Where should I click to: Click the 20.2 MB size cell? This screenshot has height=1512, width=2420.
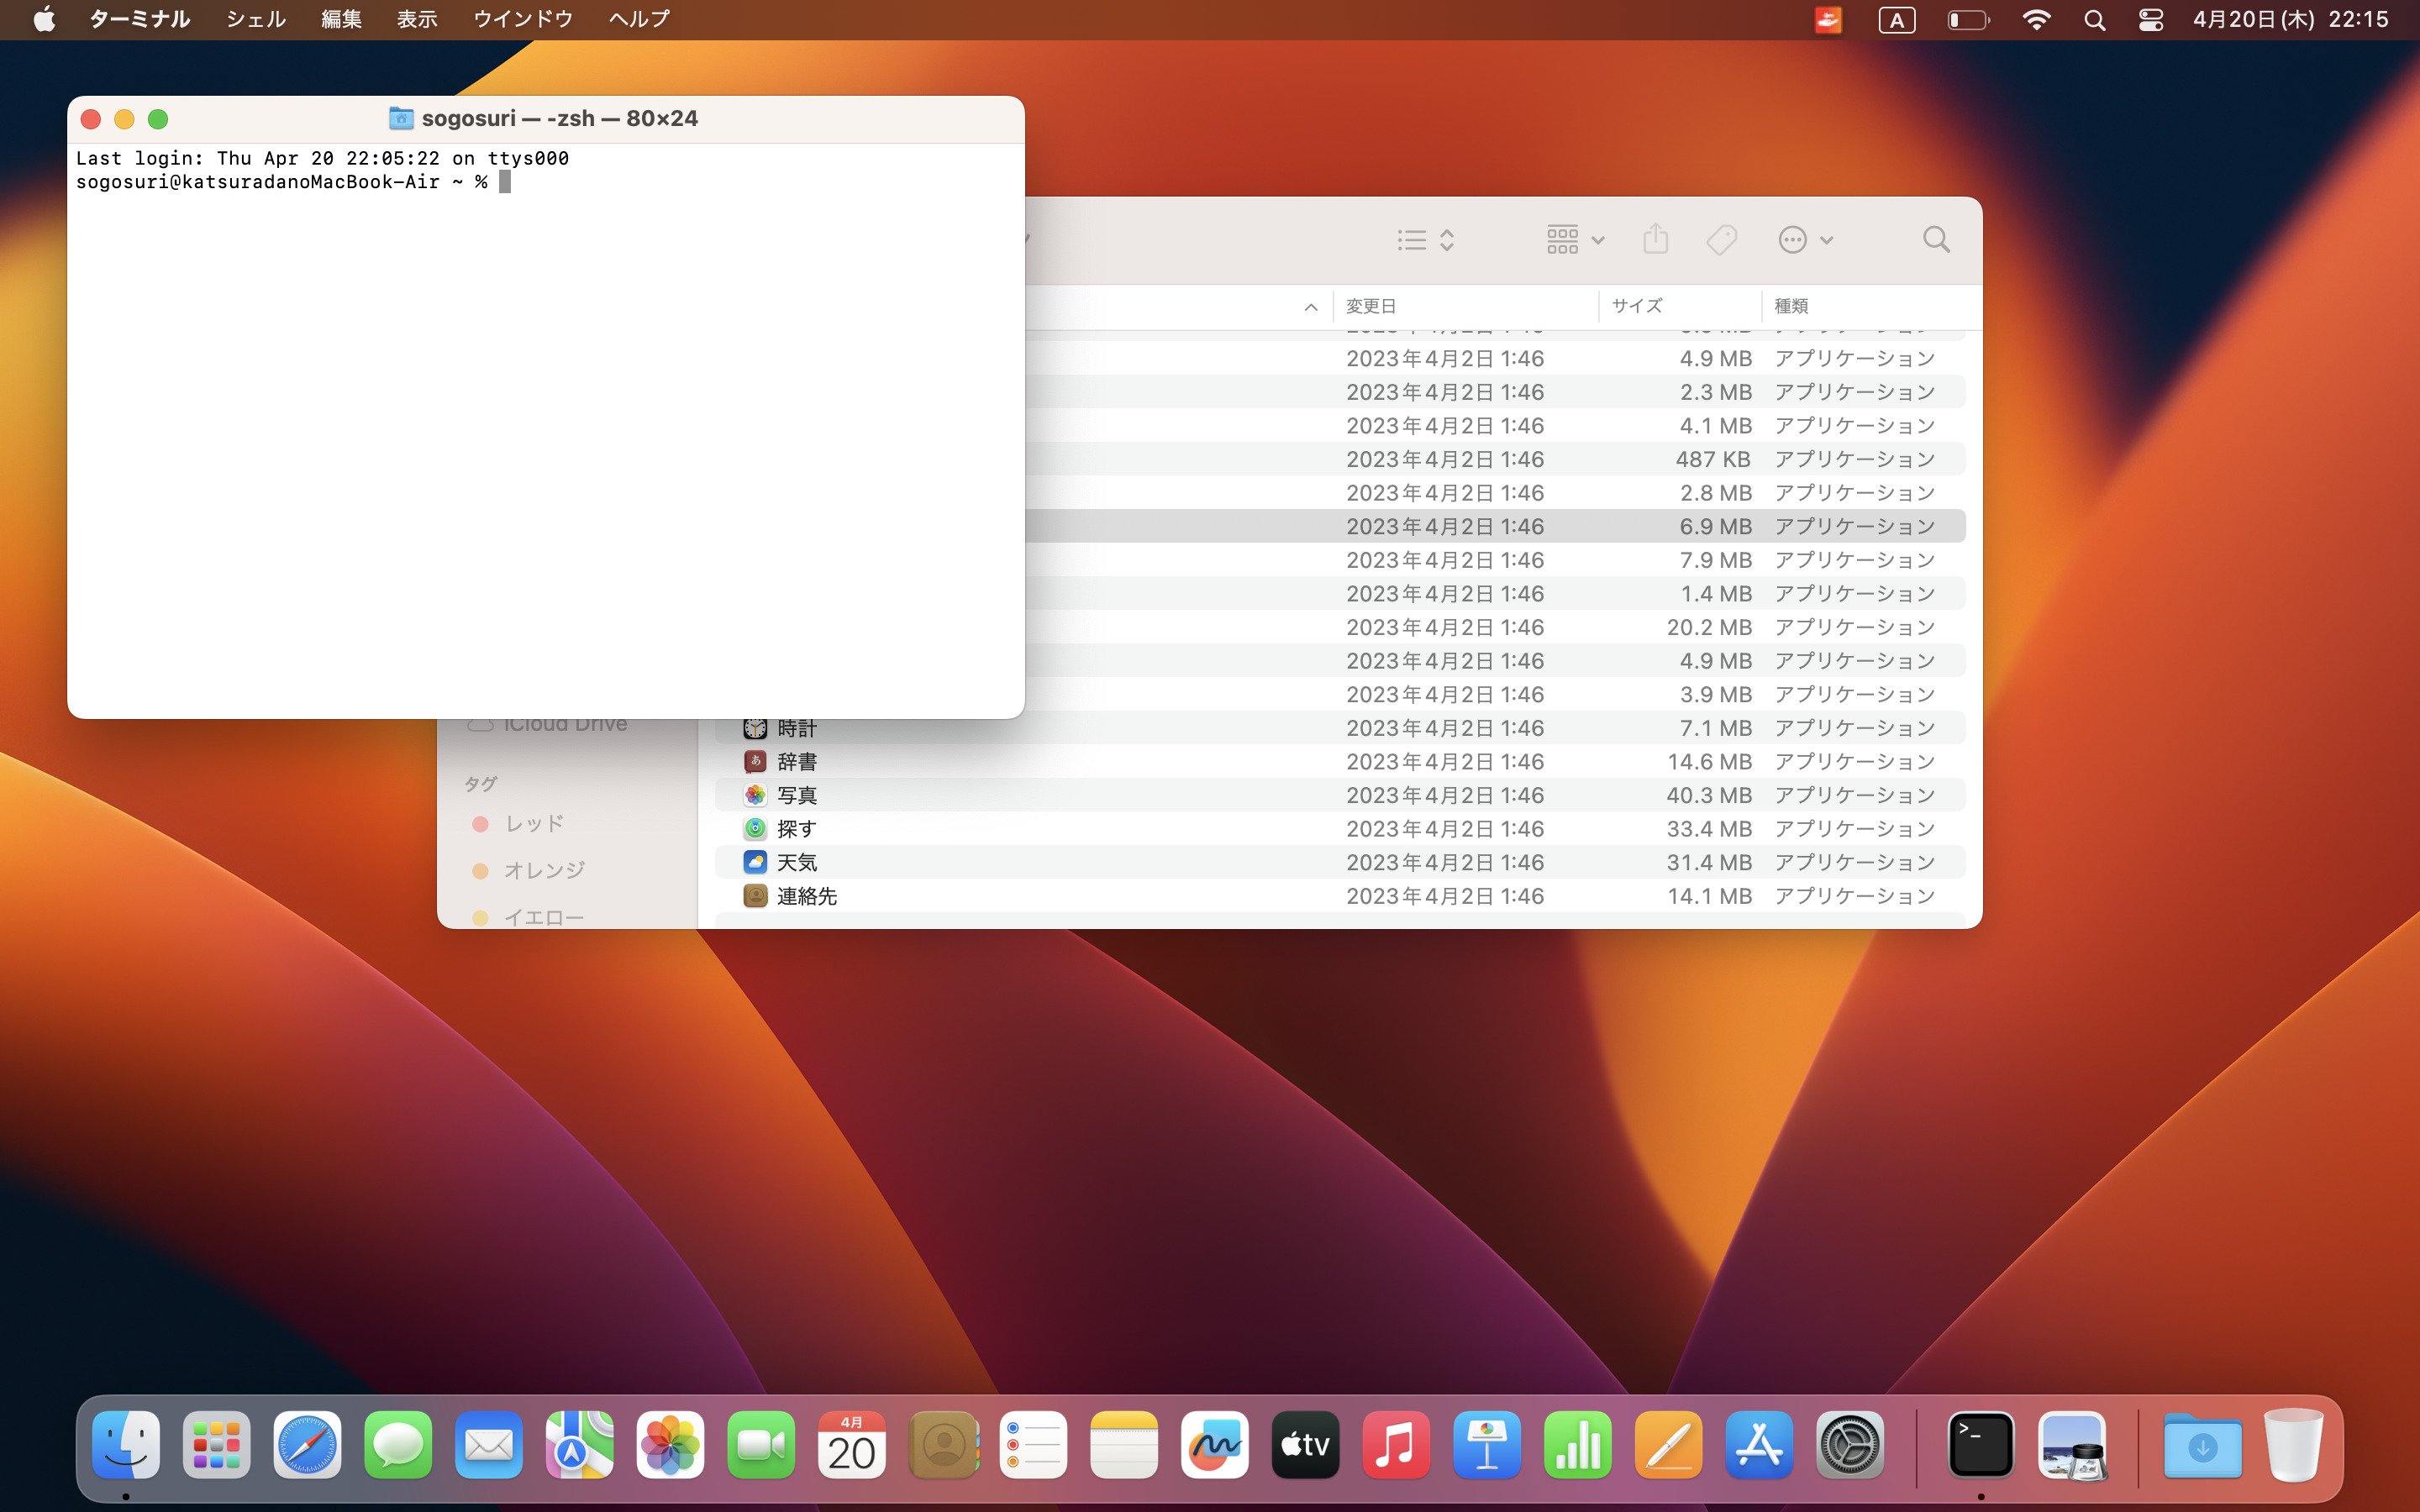[1709, 627]
